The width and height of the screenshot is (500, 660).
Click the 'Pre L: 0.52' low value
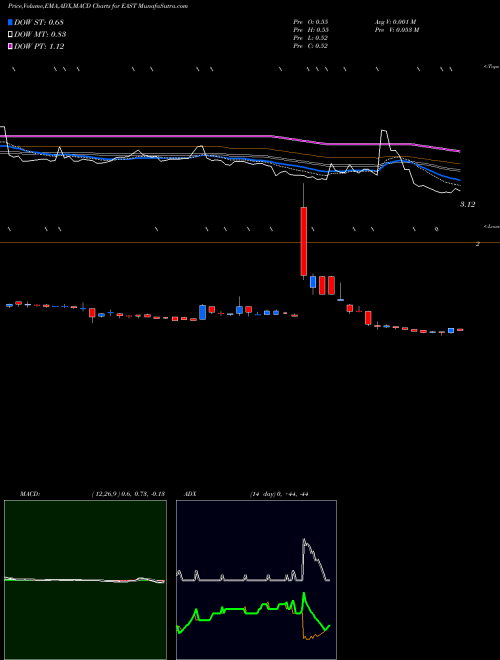click(311, 38)
